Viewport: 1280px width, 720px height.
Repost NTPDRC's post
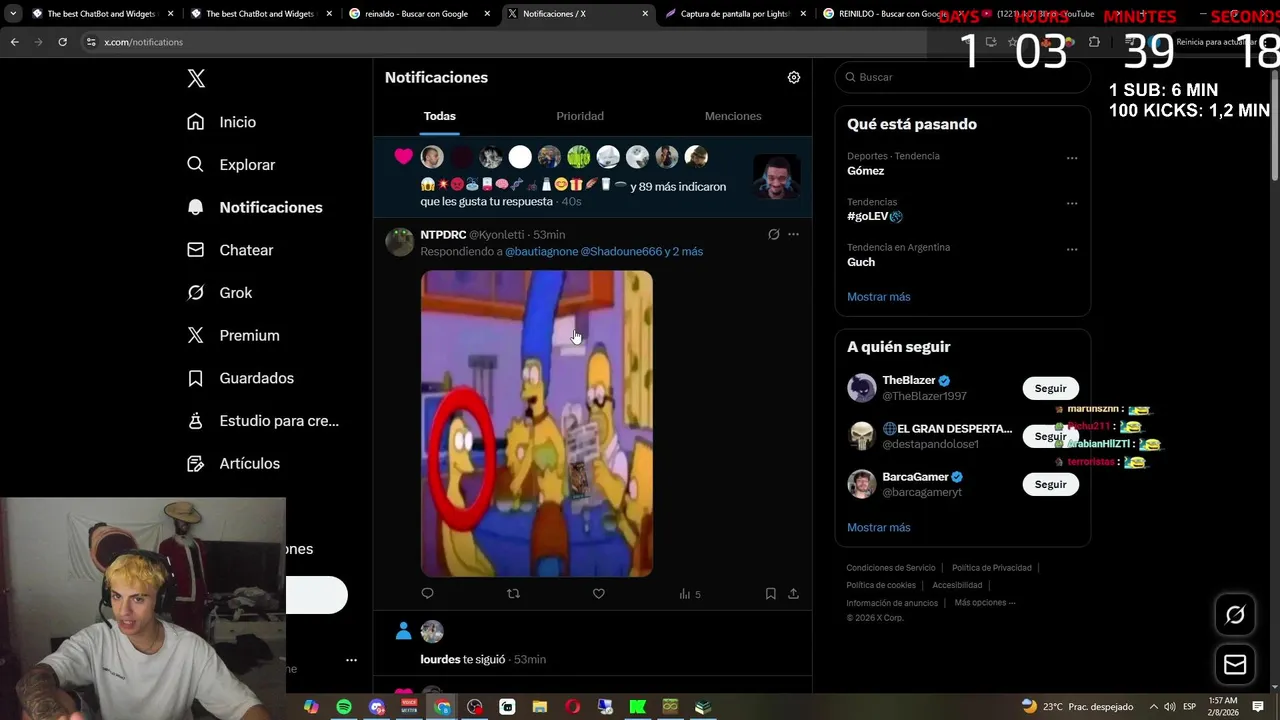[x=513, y=594]
